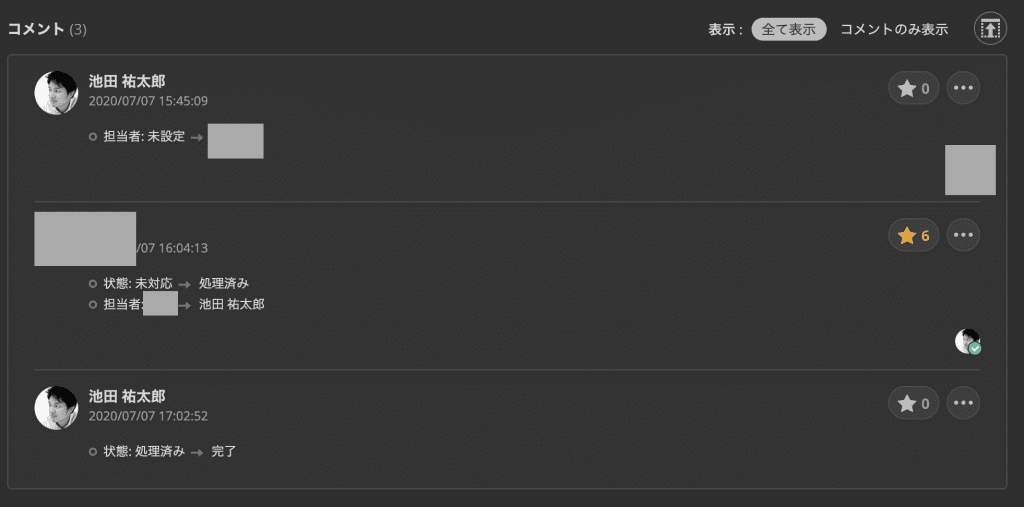Open the 2020/07/07 17:02:52 timestamp link
The height and width of the screenshot is (507, 1024).
click(x=148, y=416)
